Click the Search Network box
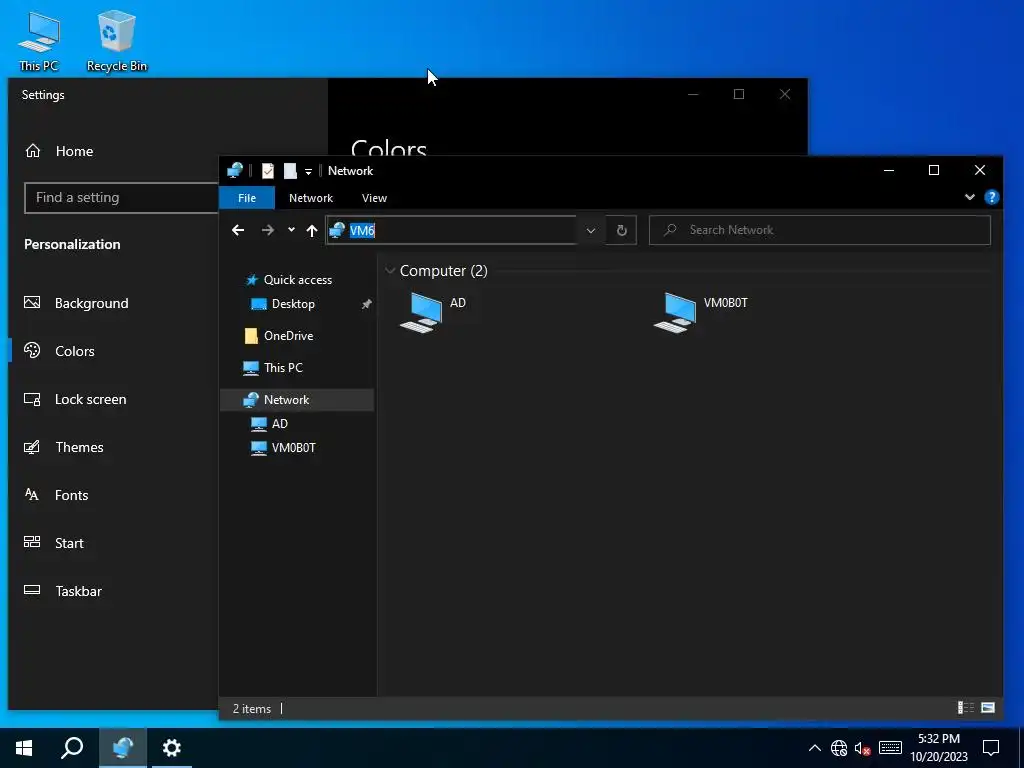The width and height of the screenshot is (1024, 768). pyautogui.click(x=820, y=230)
